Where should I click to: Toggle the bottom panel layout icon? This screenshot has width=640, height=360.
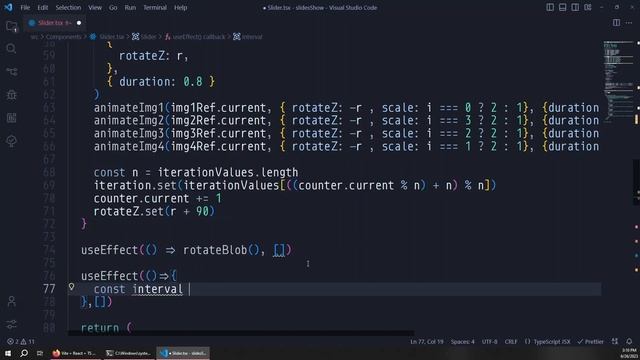562,7
